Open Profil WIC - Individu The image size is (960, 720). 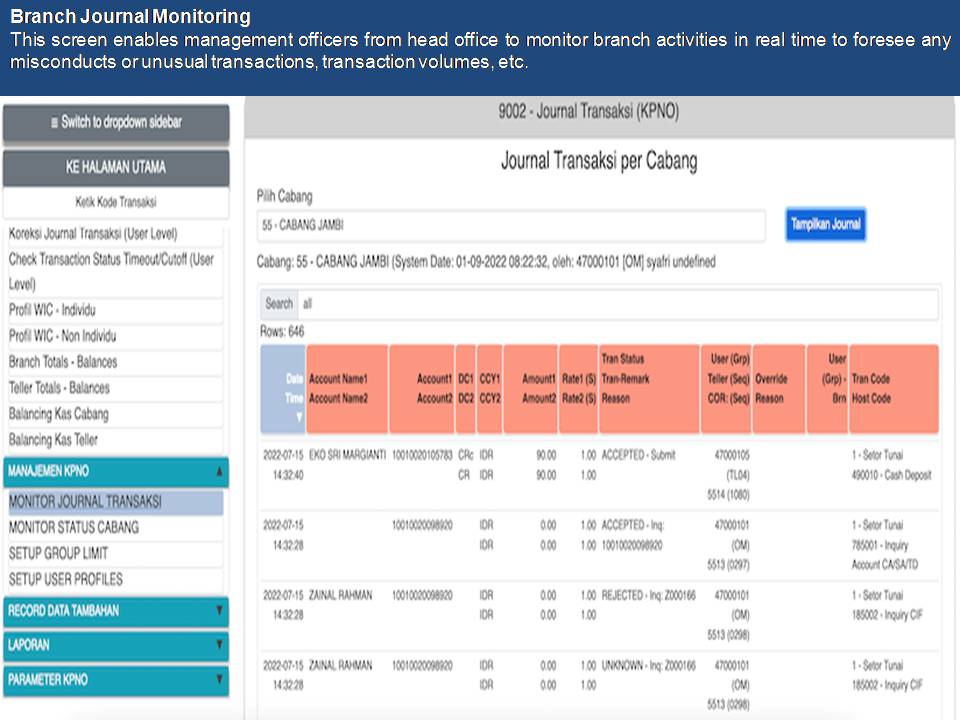pyautogui.click(x=116, y=310)
